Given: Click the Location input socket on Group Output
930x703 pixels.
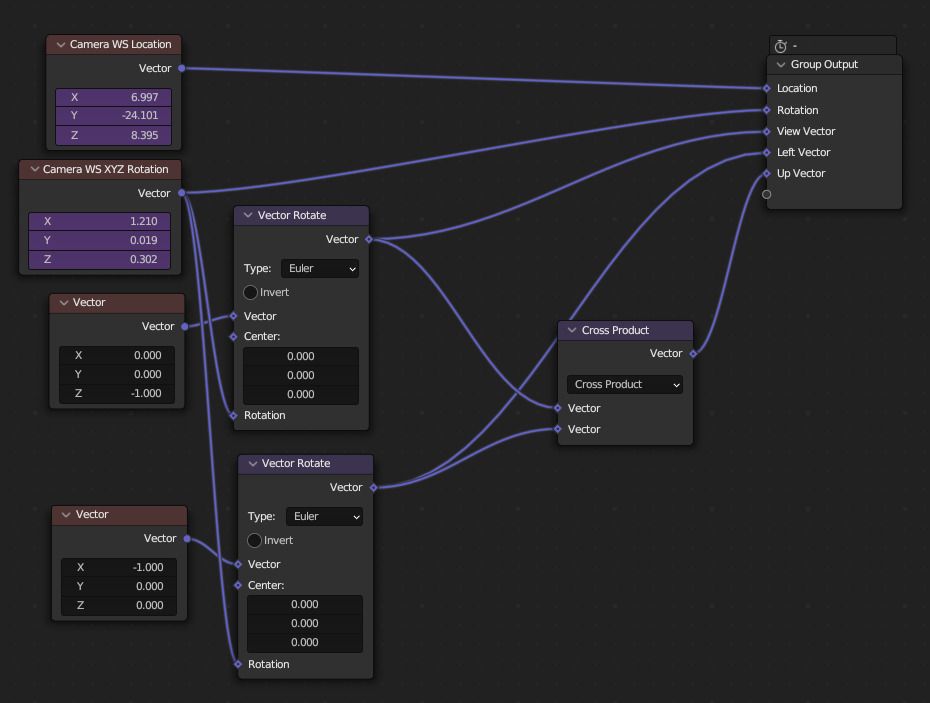Looking at the screenshot, I should (767, 88).
